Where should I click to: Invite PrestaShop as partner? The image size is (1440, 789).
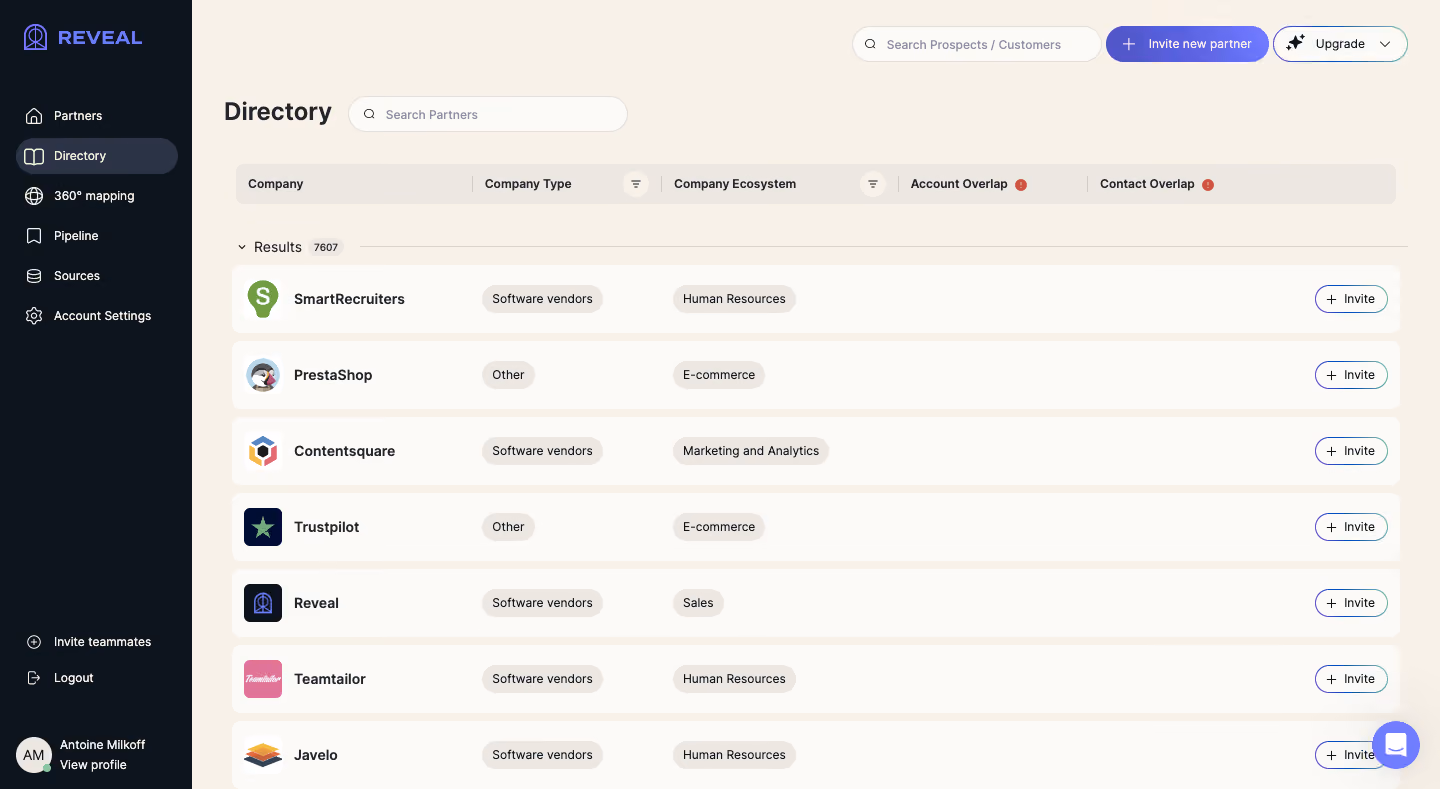(x=1351, y=375)
